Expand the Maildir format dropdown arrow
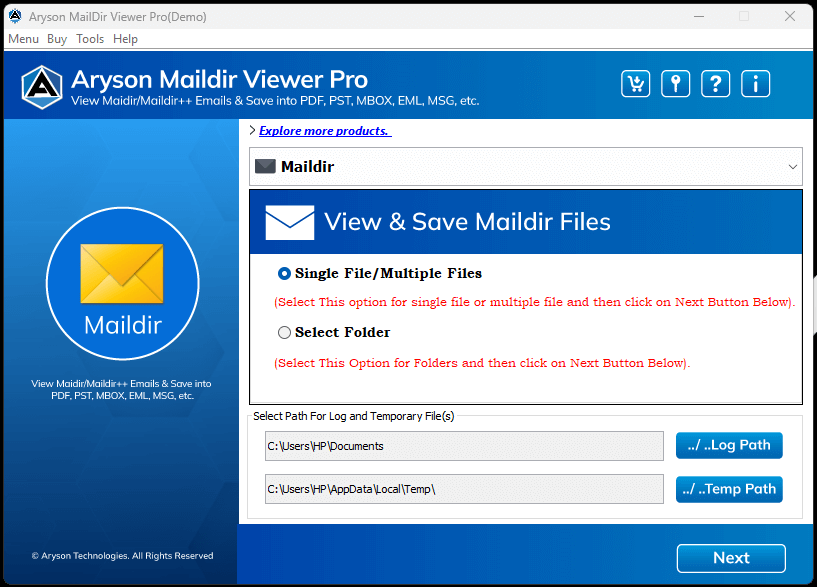Image resolution: width=817 pixels, height=587 pixels. pos(793,167)
